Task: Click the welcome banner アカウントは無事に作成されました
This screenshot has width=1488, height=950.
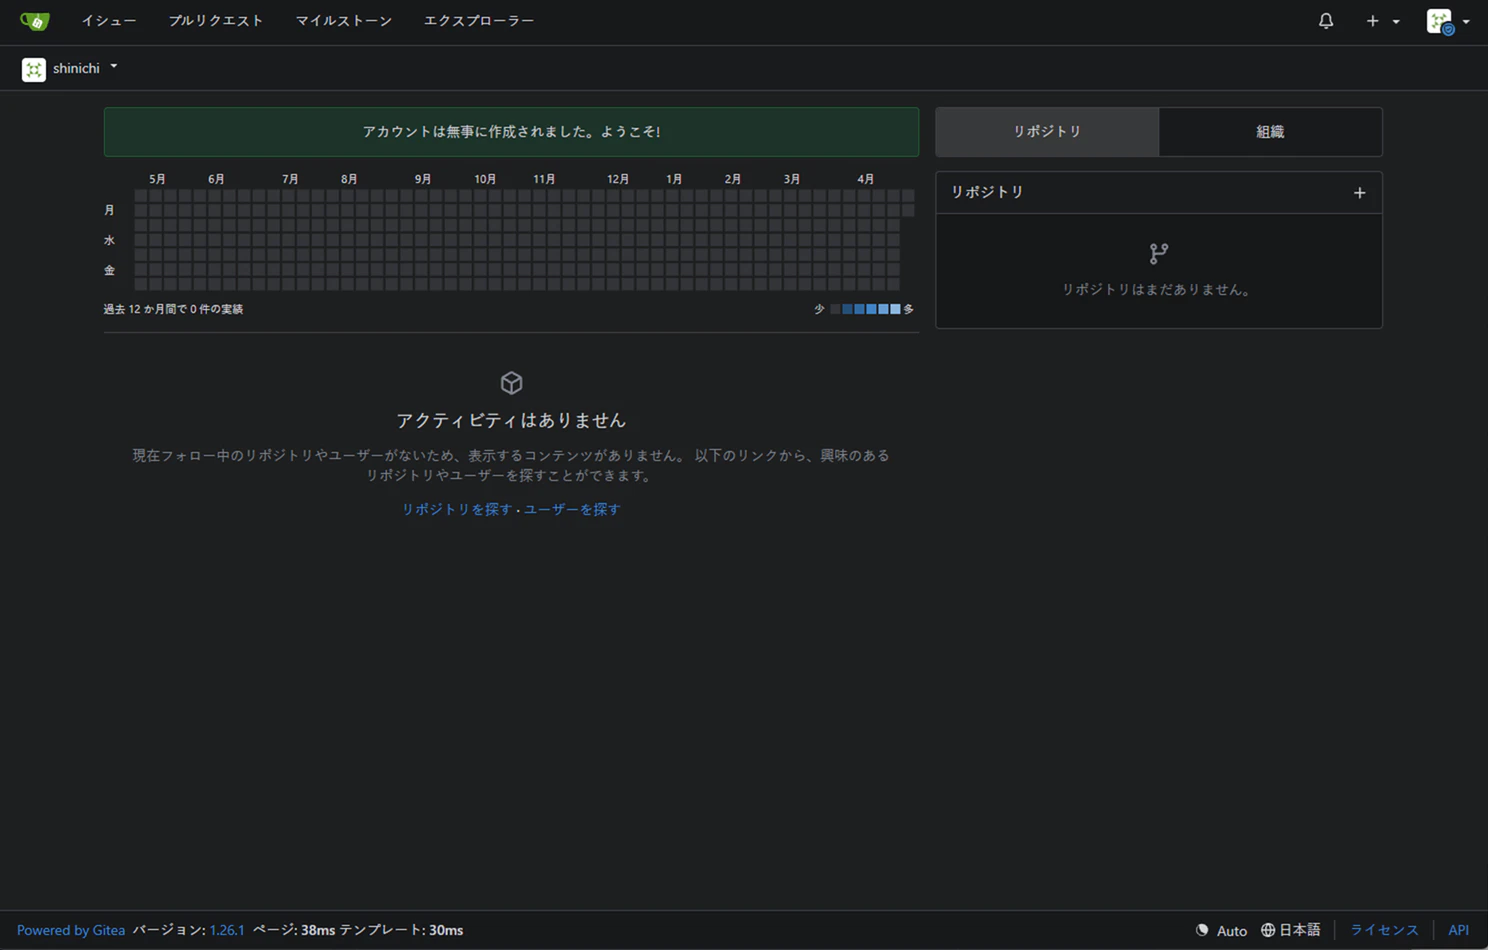Action: coord(511,132)
